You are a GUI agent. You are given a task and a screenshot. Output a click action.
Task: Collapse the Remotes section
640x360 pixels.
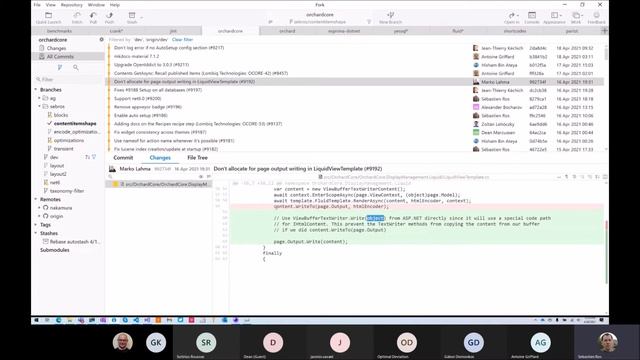pyautogui.click(x=36, y=199)
